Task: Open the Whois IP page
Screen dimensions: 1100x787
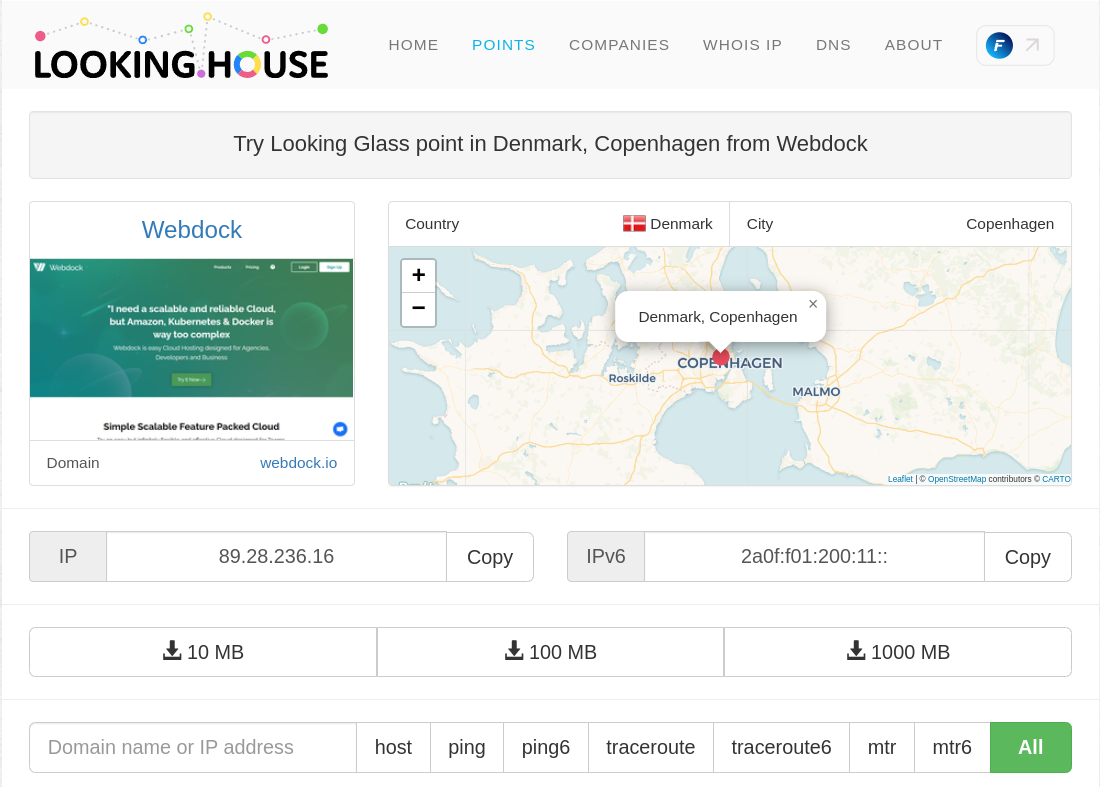Action: 742,45
